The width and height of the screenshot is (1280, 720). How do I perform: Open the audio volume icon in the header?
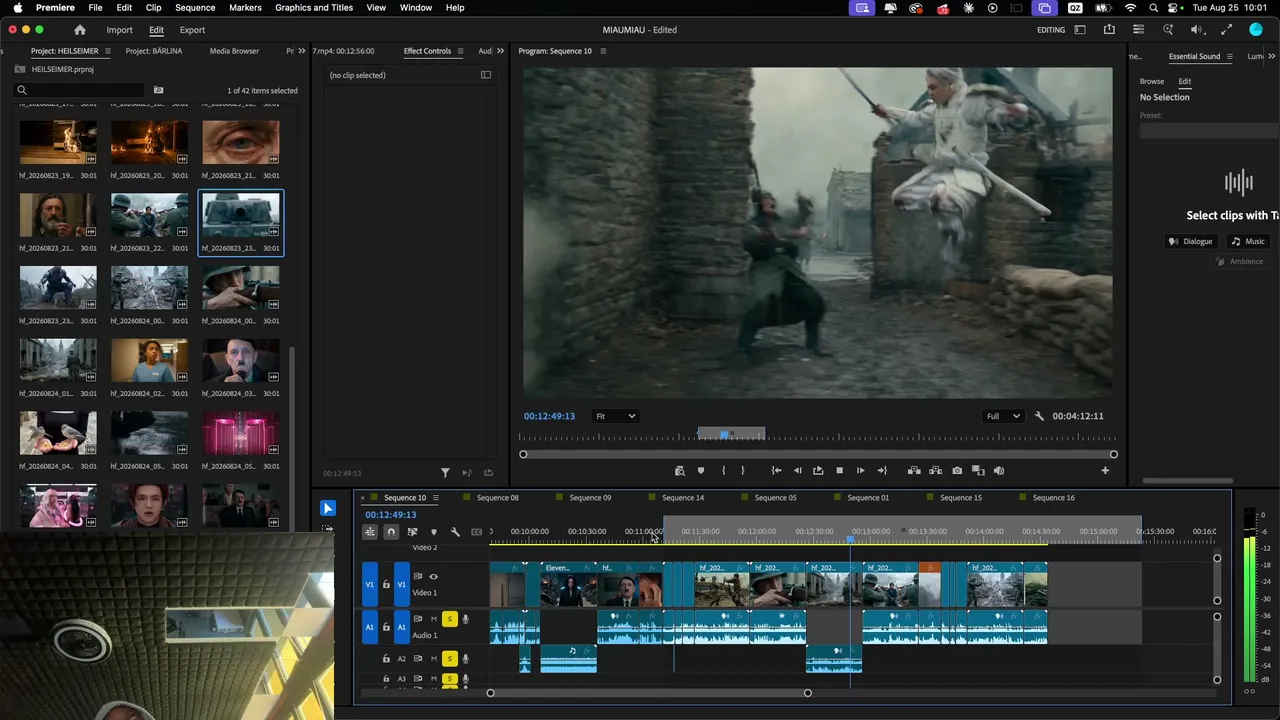(x=1197, y=30)
